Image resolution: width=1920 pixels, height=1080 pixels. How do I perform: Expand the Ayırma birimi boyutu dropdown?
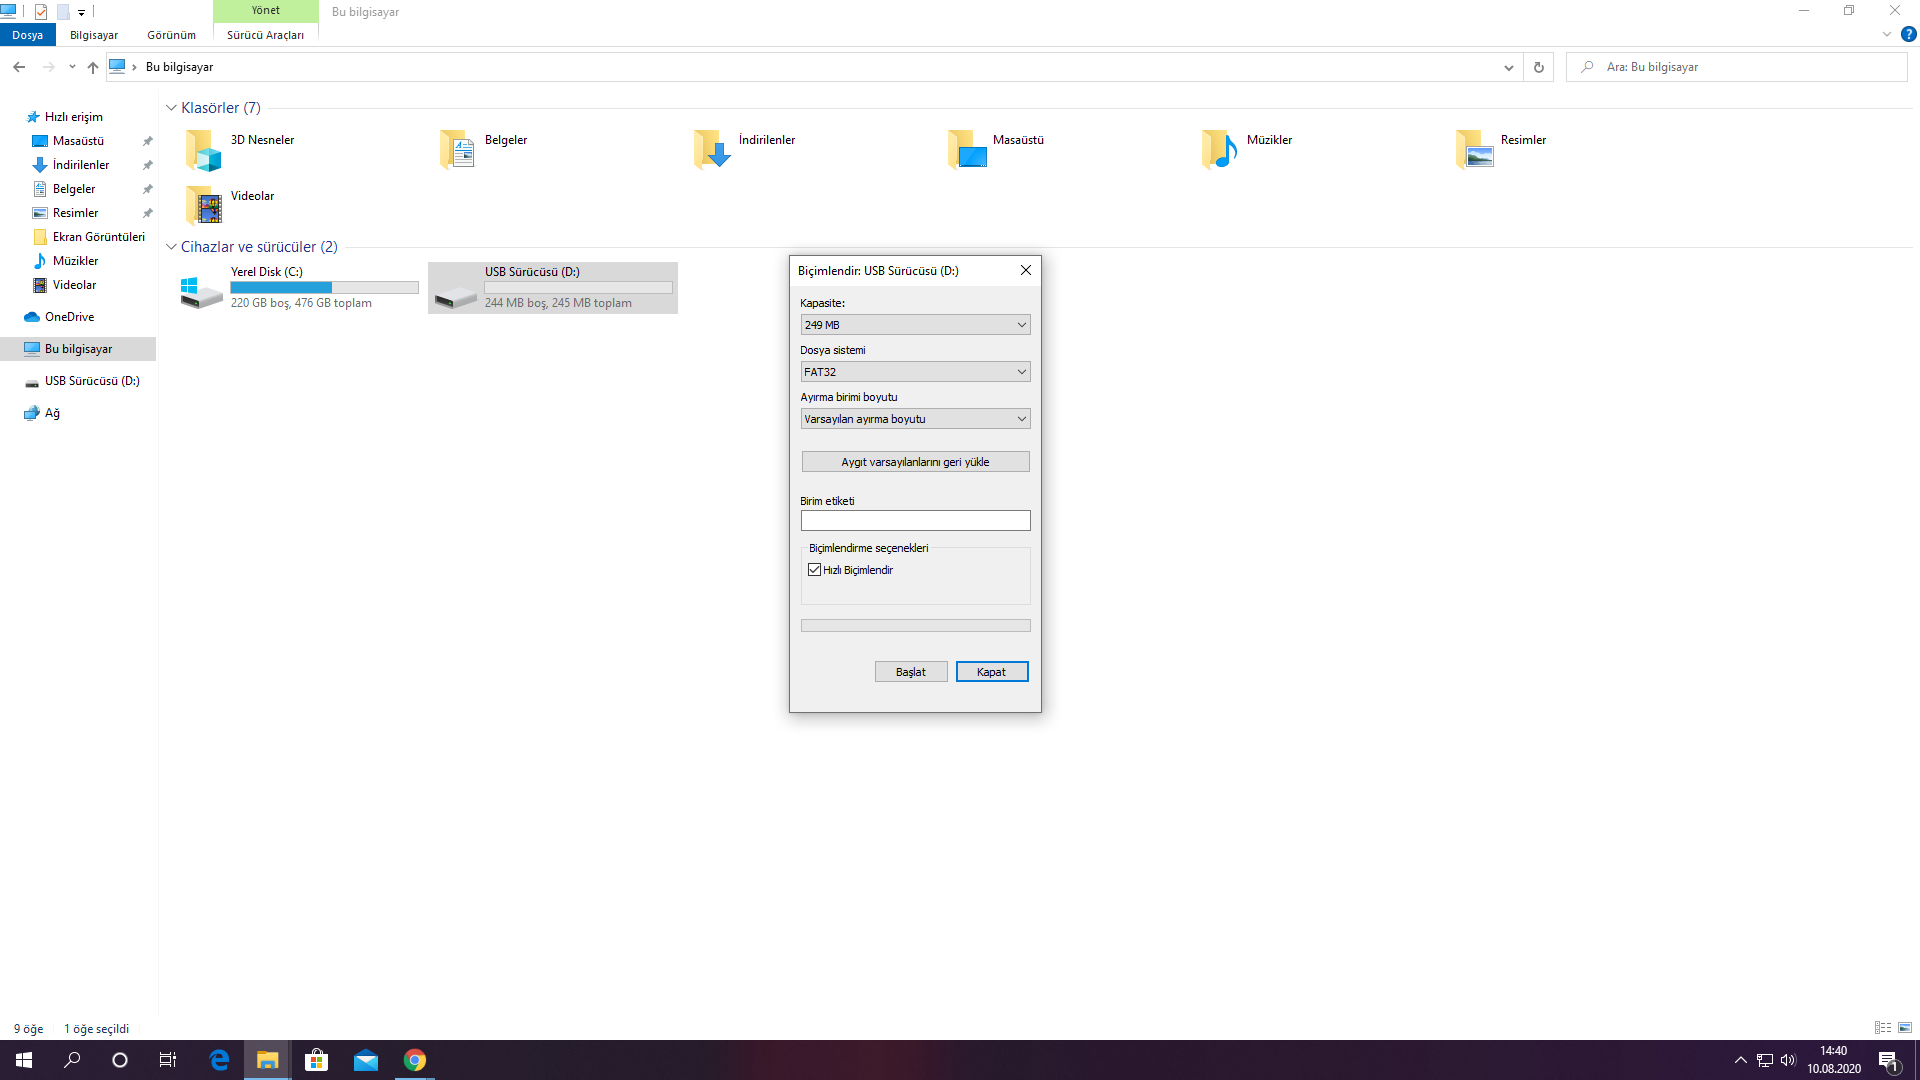914,419
